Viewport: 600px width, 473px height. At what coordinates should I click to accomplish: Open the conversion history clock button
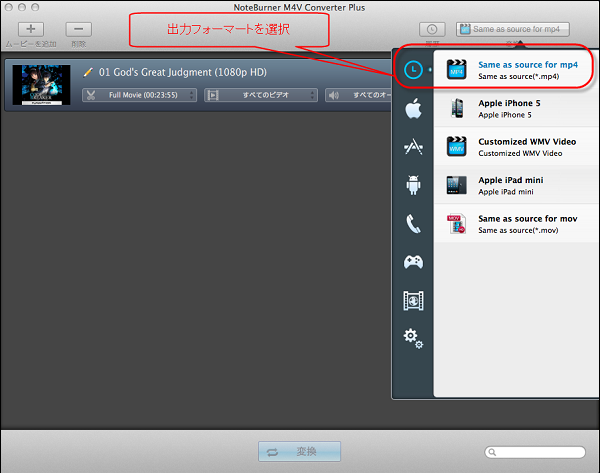432,29
